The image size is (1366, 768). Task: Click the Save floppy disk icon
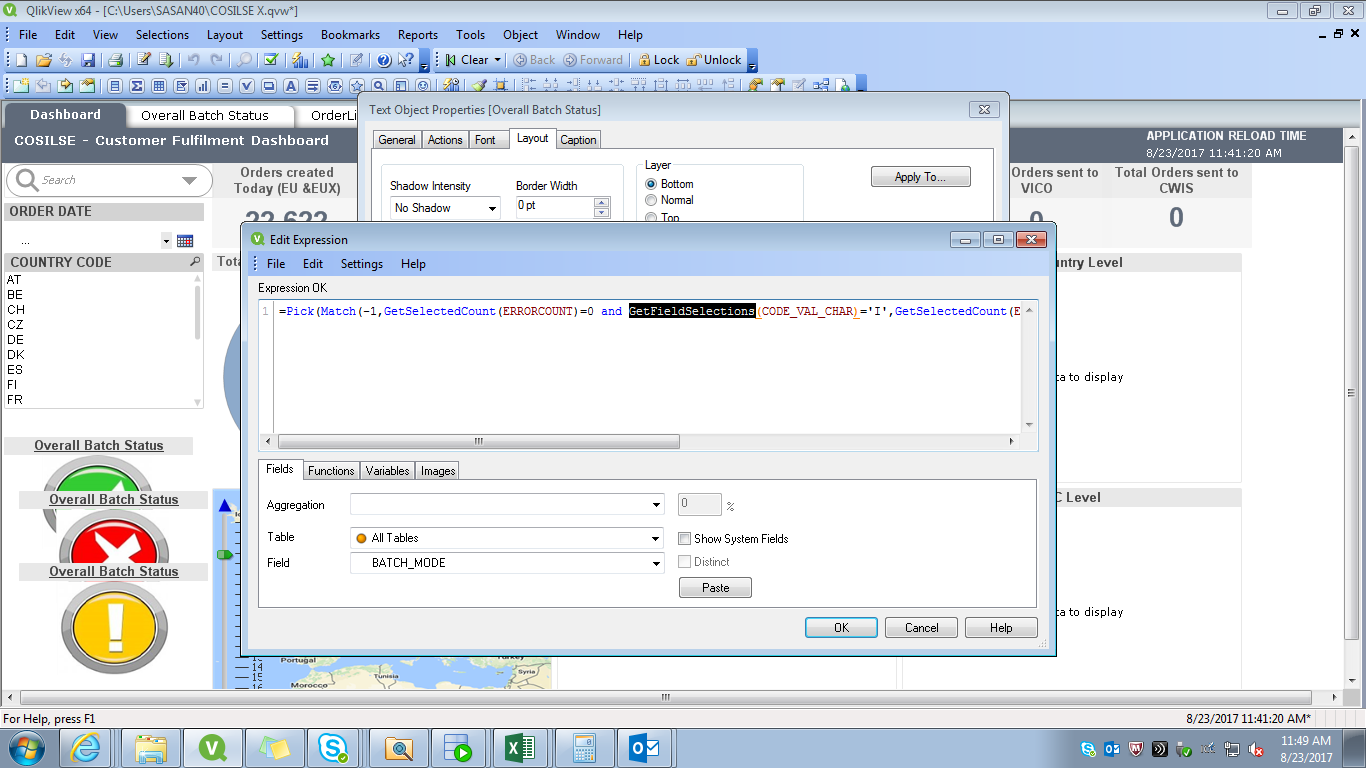pos(88,60)
